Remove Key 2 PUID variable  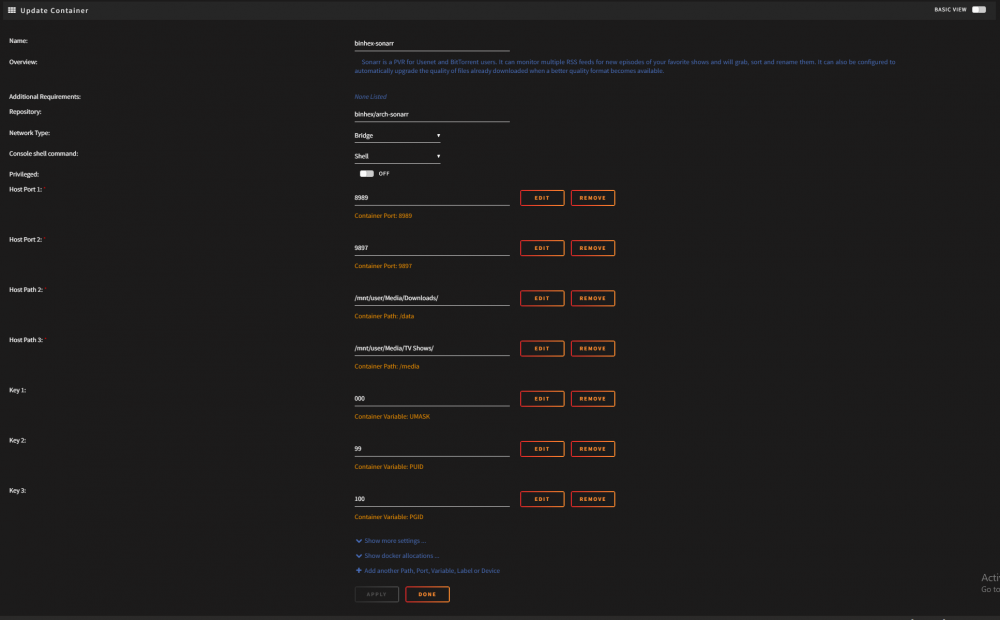coord(593,449)
